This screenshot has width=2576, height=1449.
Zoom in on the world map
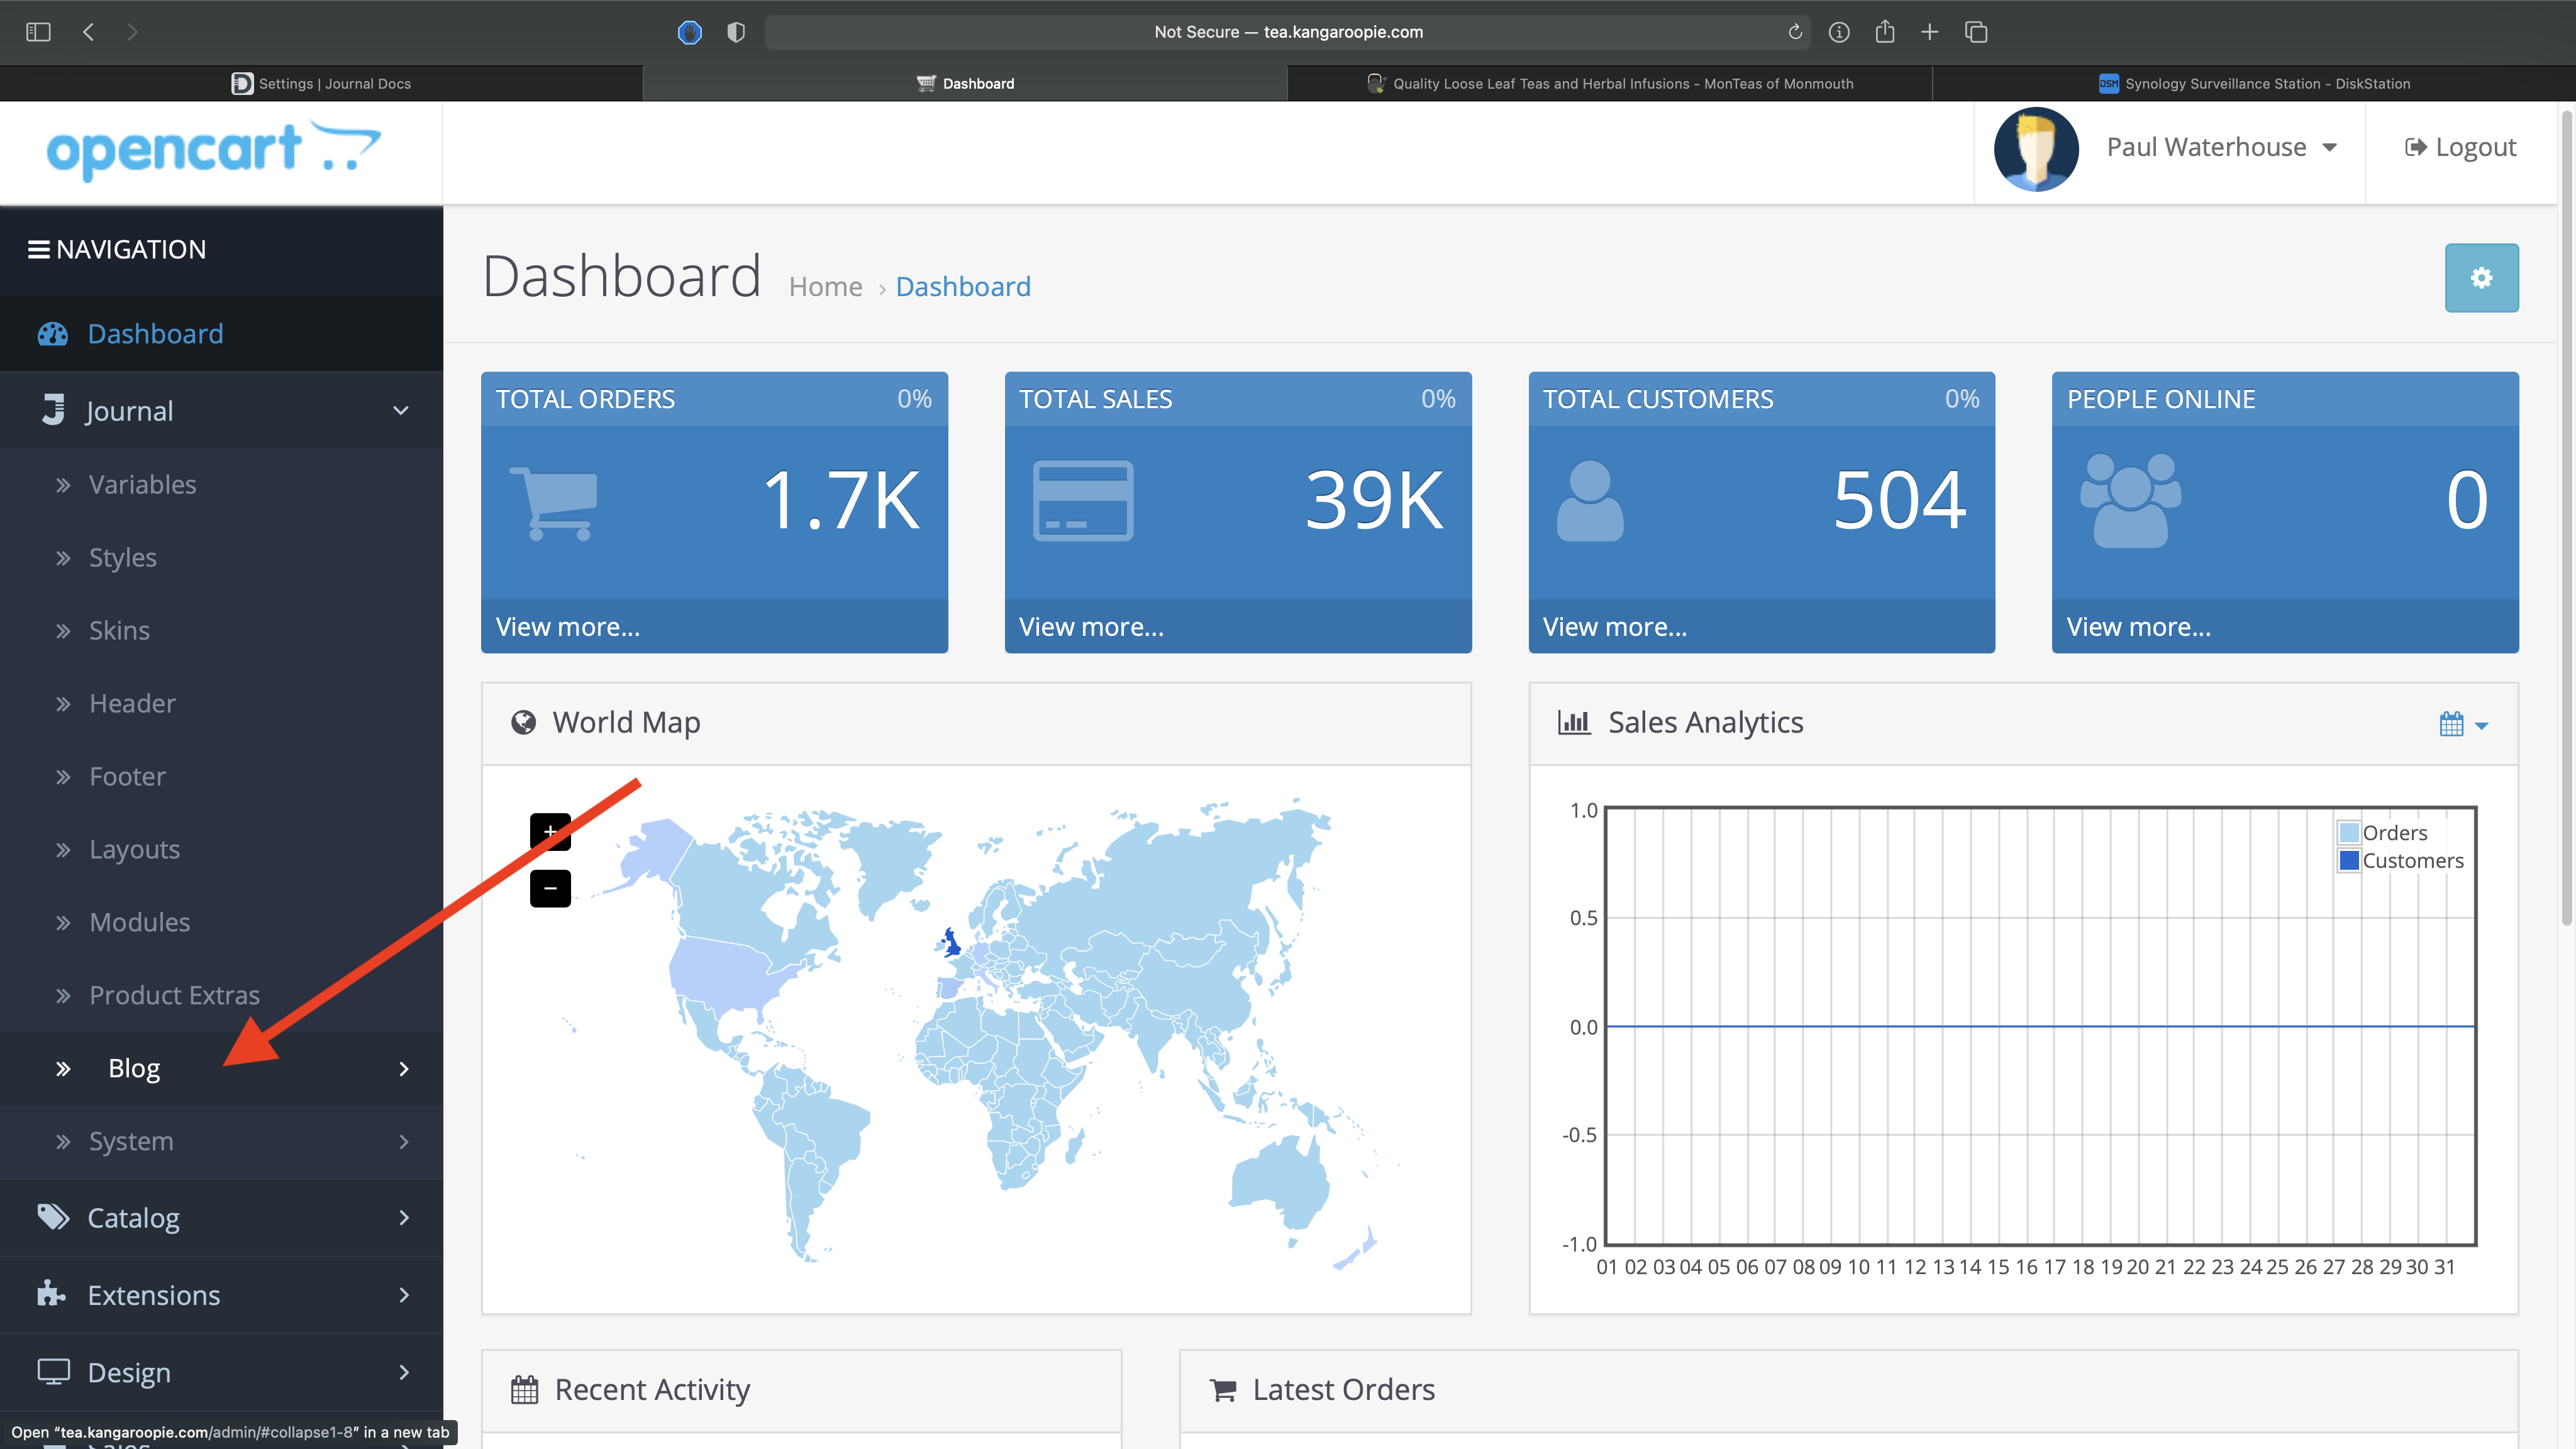(x=549, y=831)
